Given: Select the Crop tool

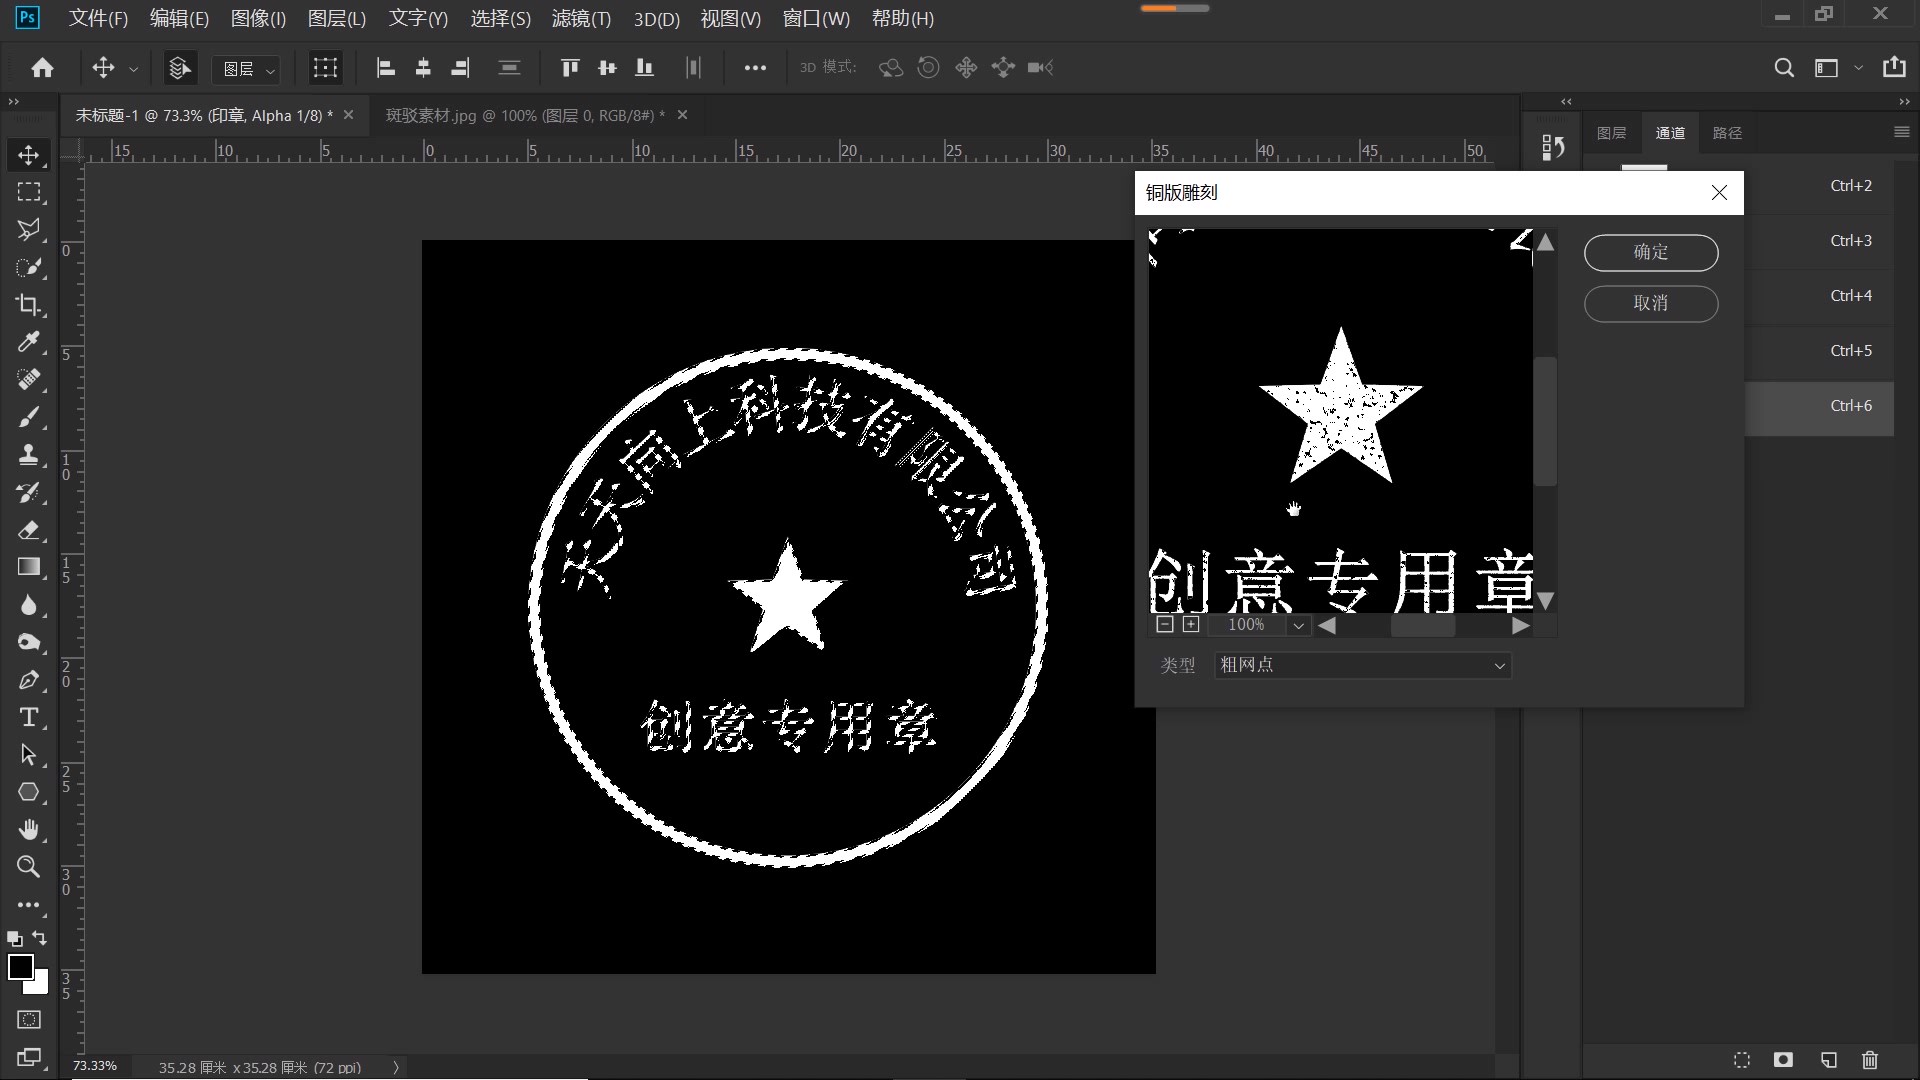Looking at the screenshot, I should tap(28, 305).
